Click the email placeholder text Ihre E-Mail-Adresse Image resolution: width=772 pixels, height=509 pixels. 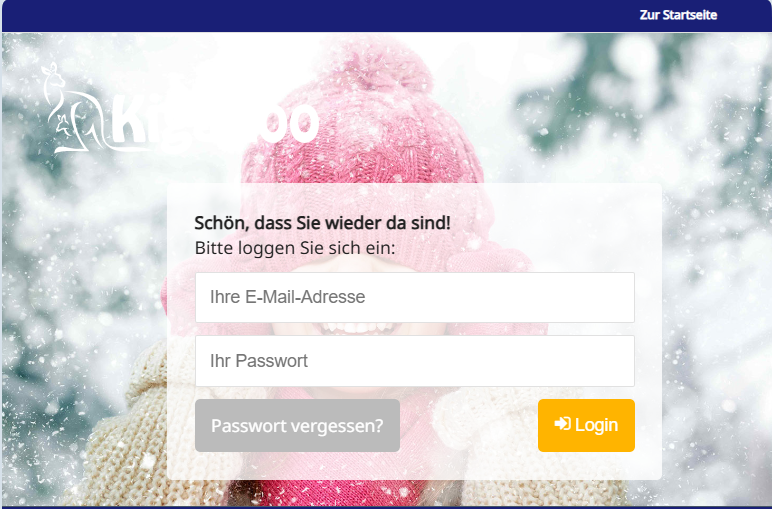click(x=288, y=297)
